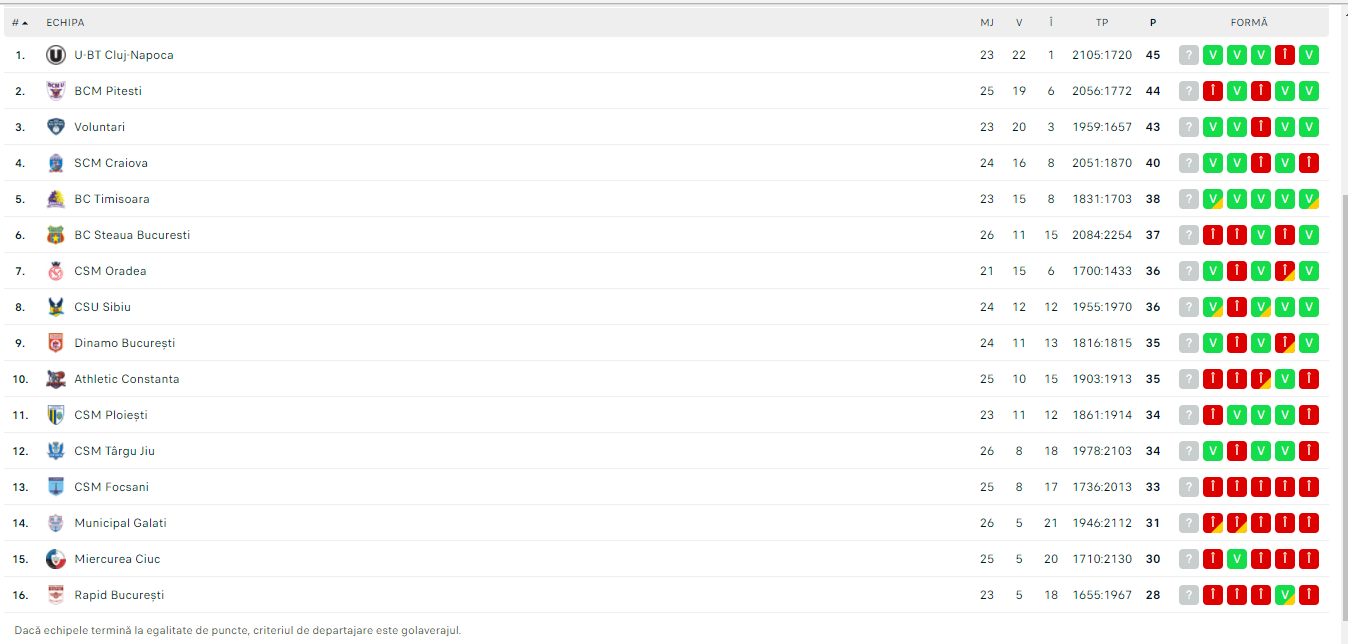Click U-BT Cluj-Napoca's red loss form badge
The width and height of the screenshot is (1348, 644).
pyautogui.click(x=1285, y=55)
